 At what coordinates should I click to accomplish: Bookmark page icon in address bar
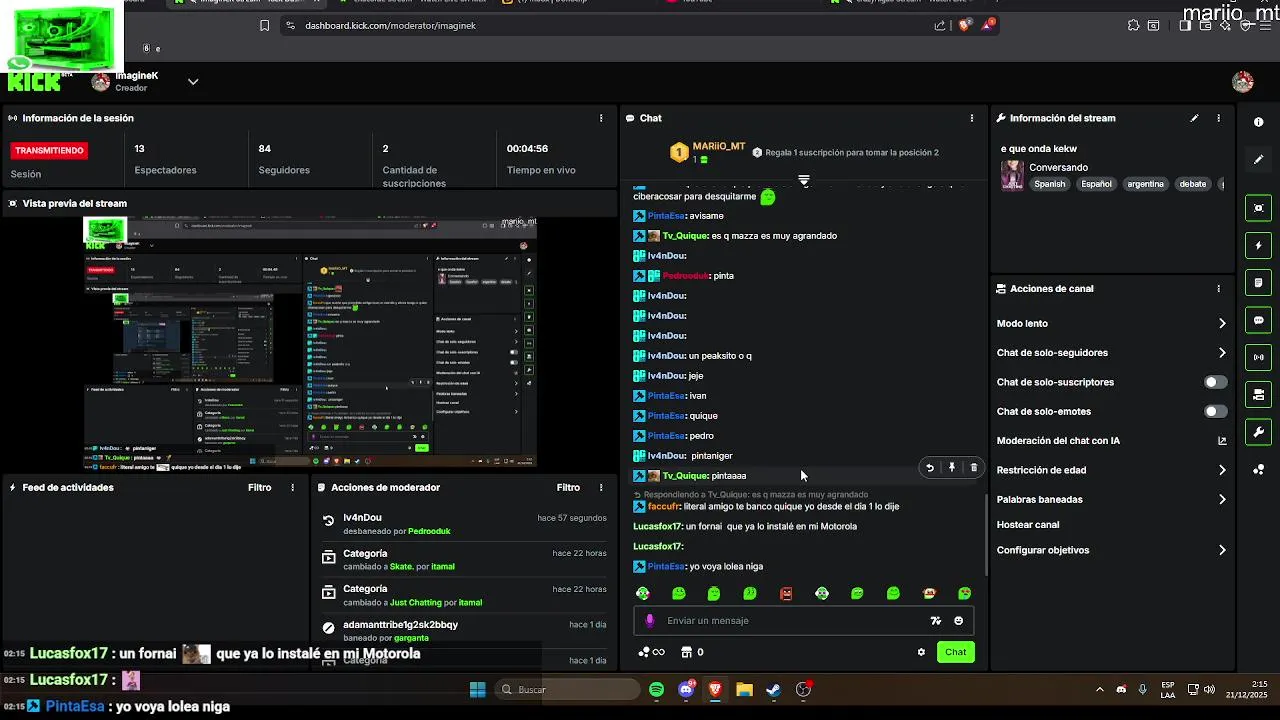pyautogui.click(x=264, y=26)
